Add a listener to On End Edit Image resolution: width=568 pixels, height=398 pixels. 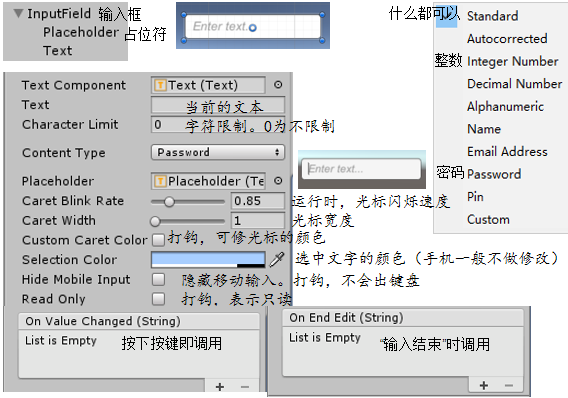484,385
